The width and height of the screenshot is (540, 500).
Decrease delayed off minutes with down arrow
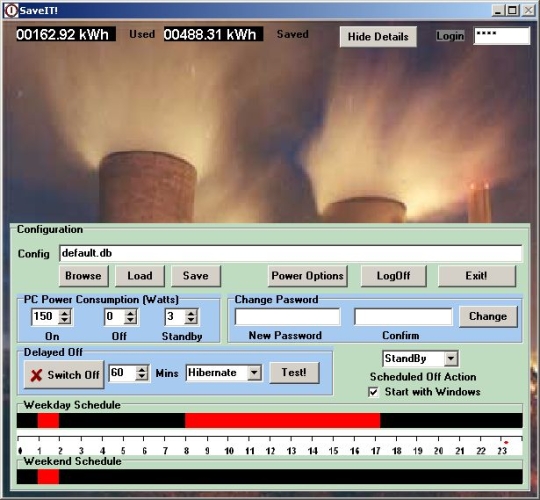click(x=142, y=377)
